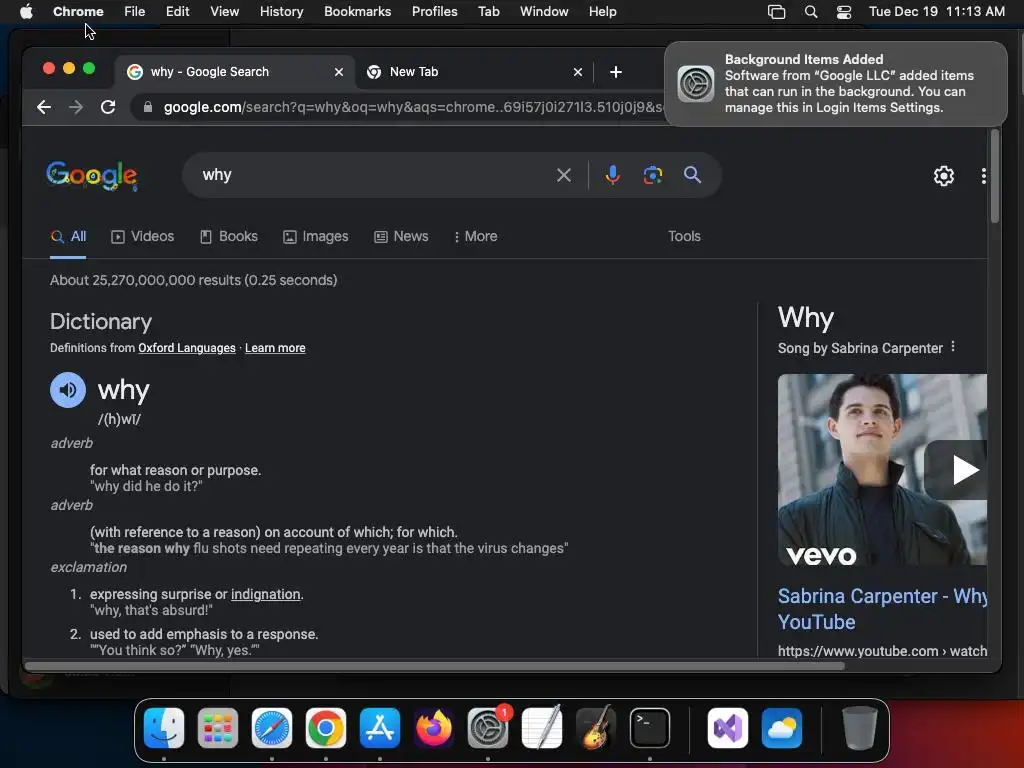Open Finder from the dock
Viewport: 1024px width, 768px height.
[x=164, y=728]
